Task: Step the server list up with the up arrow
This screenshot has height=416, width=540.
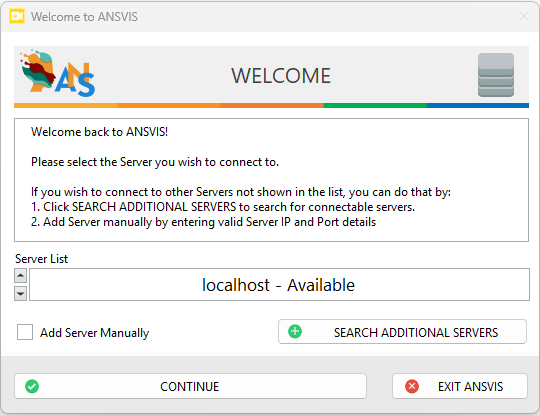Action: click(x=21, y=276)
